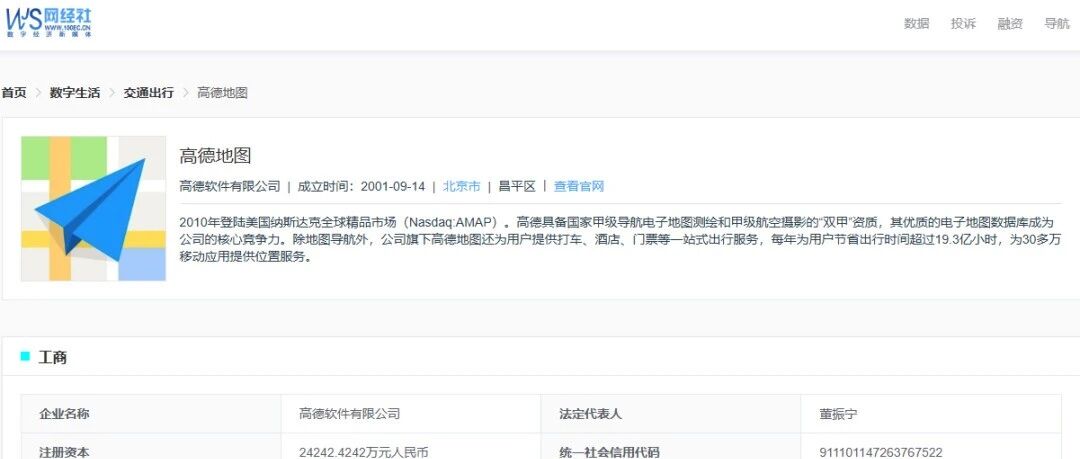Screen dimensions: 1080x459
Task: Open the 数据 navigation menu
Action: pos(916,23)
